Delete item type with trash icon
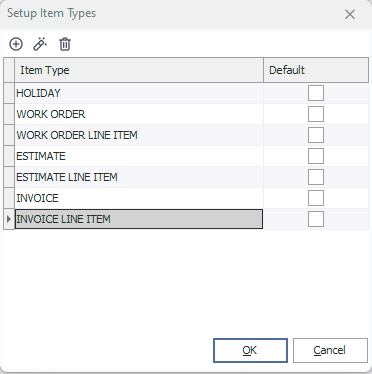The height and width of the screenshot is (374, 372). (x=65, y=44)
